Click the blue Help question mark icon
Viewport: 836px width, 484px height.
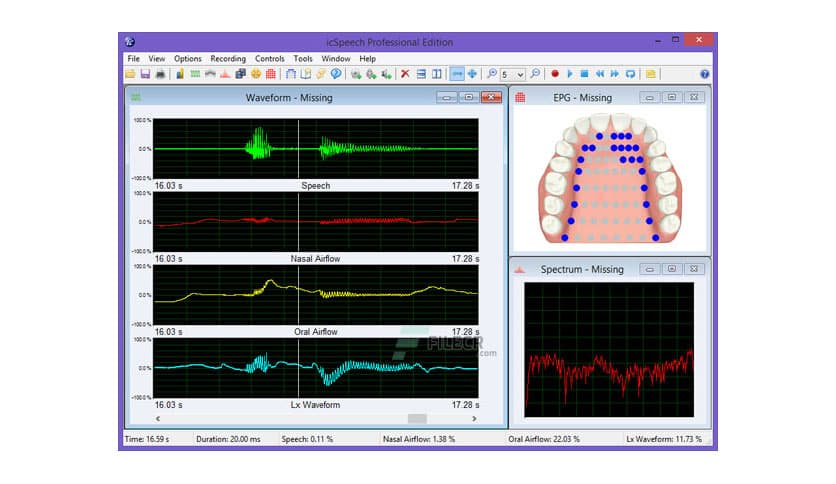click(704, 74)
